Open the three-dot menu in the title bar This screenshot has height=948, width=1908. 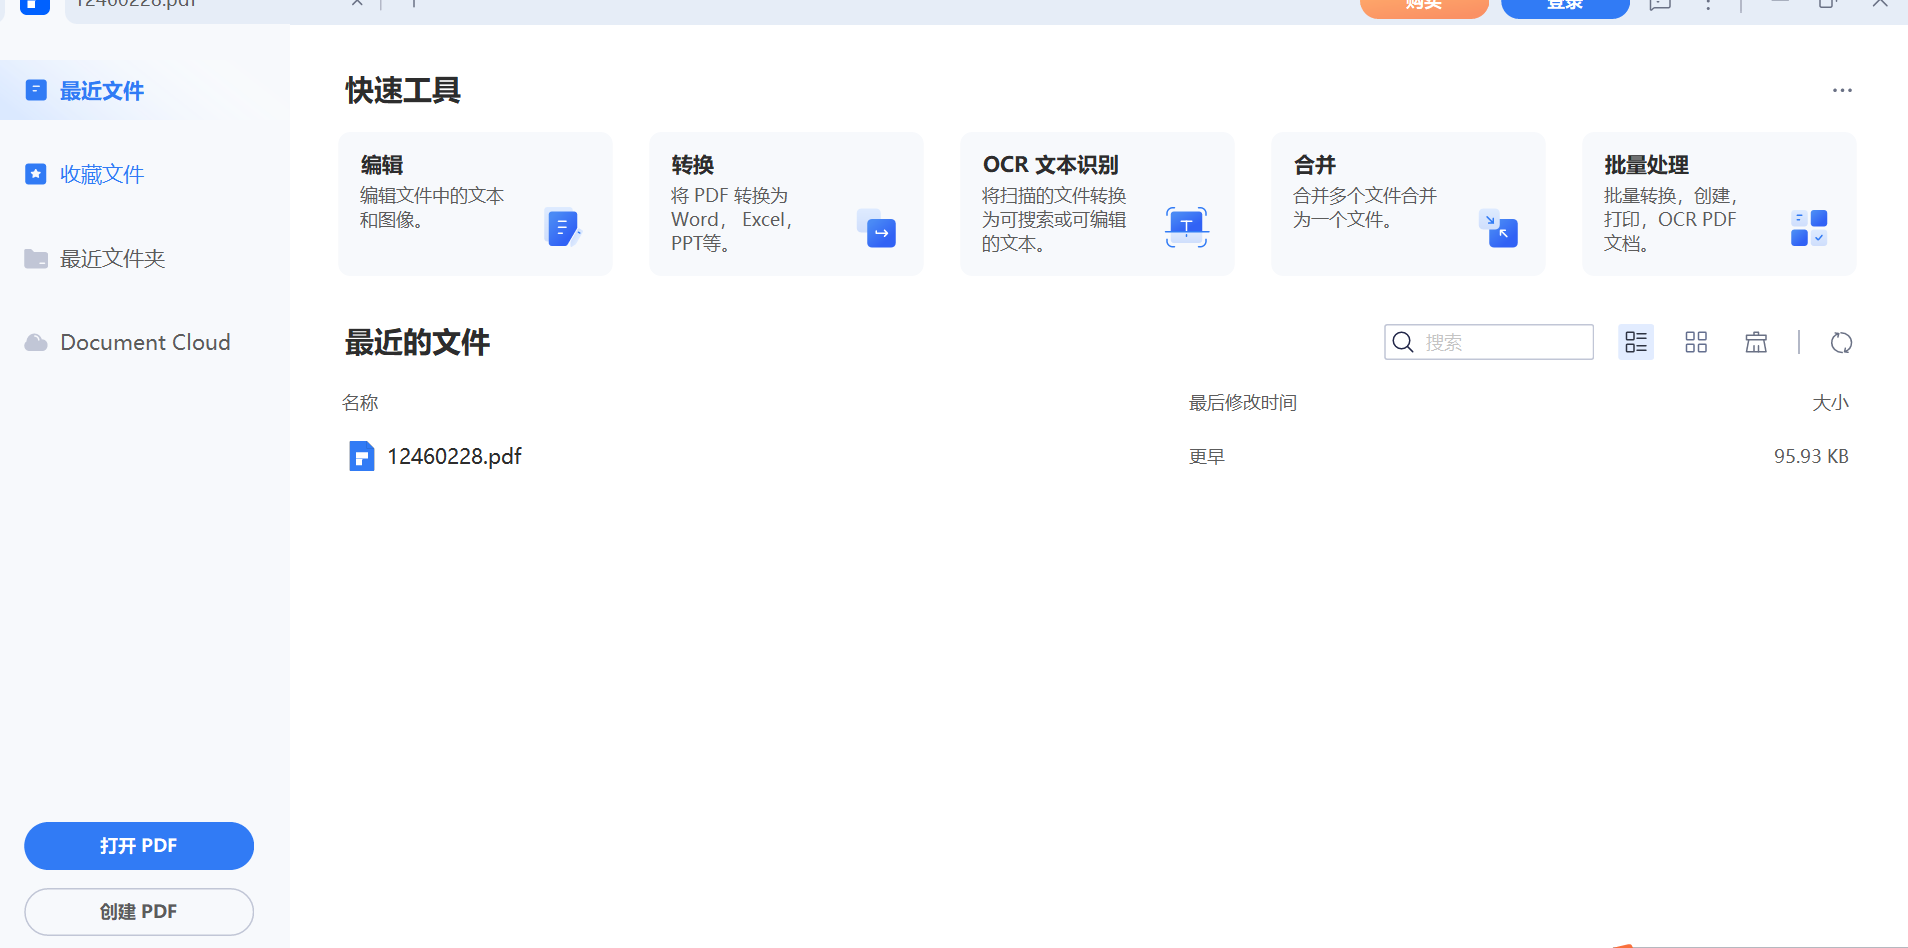(x=1709, y=4)
